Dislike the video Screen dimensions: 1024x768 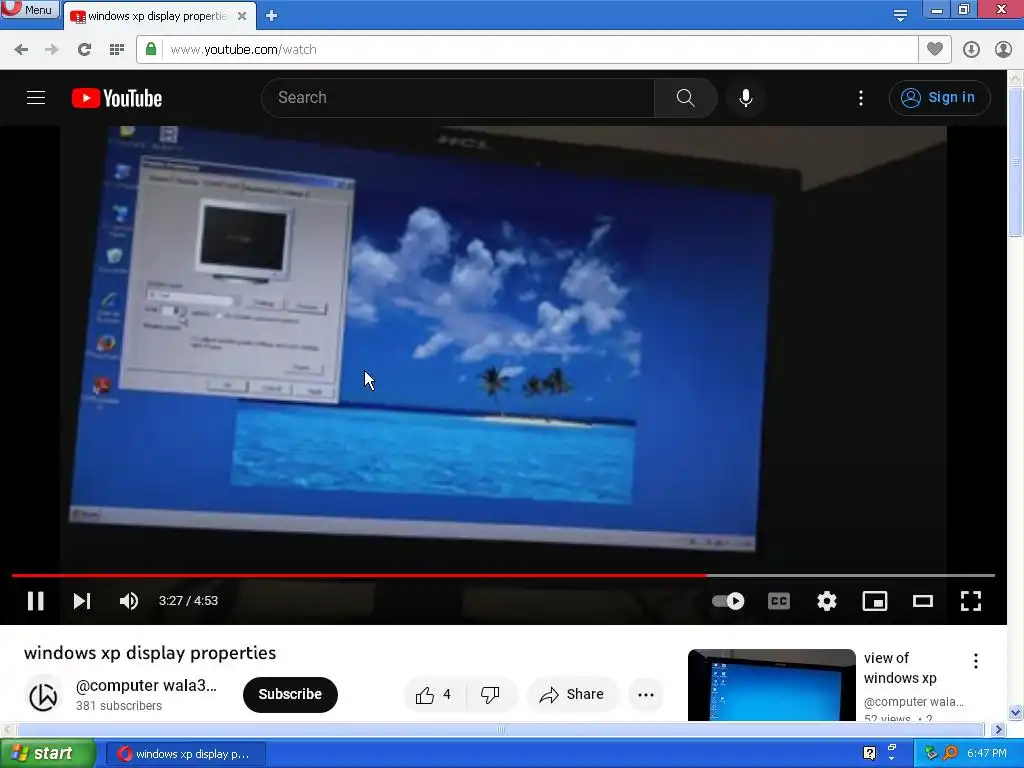point(490,694)
